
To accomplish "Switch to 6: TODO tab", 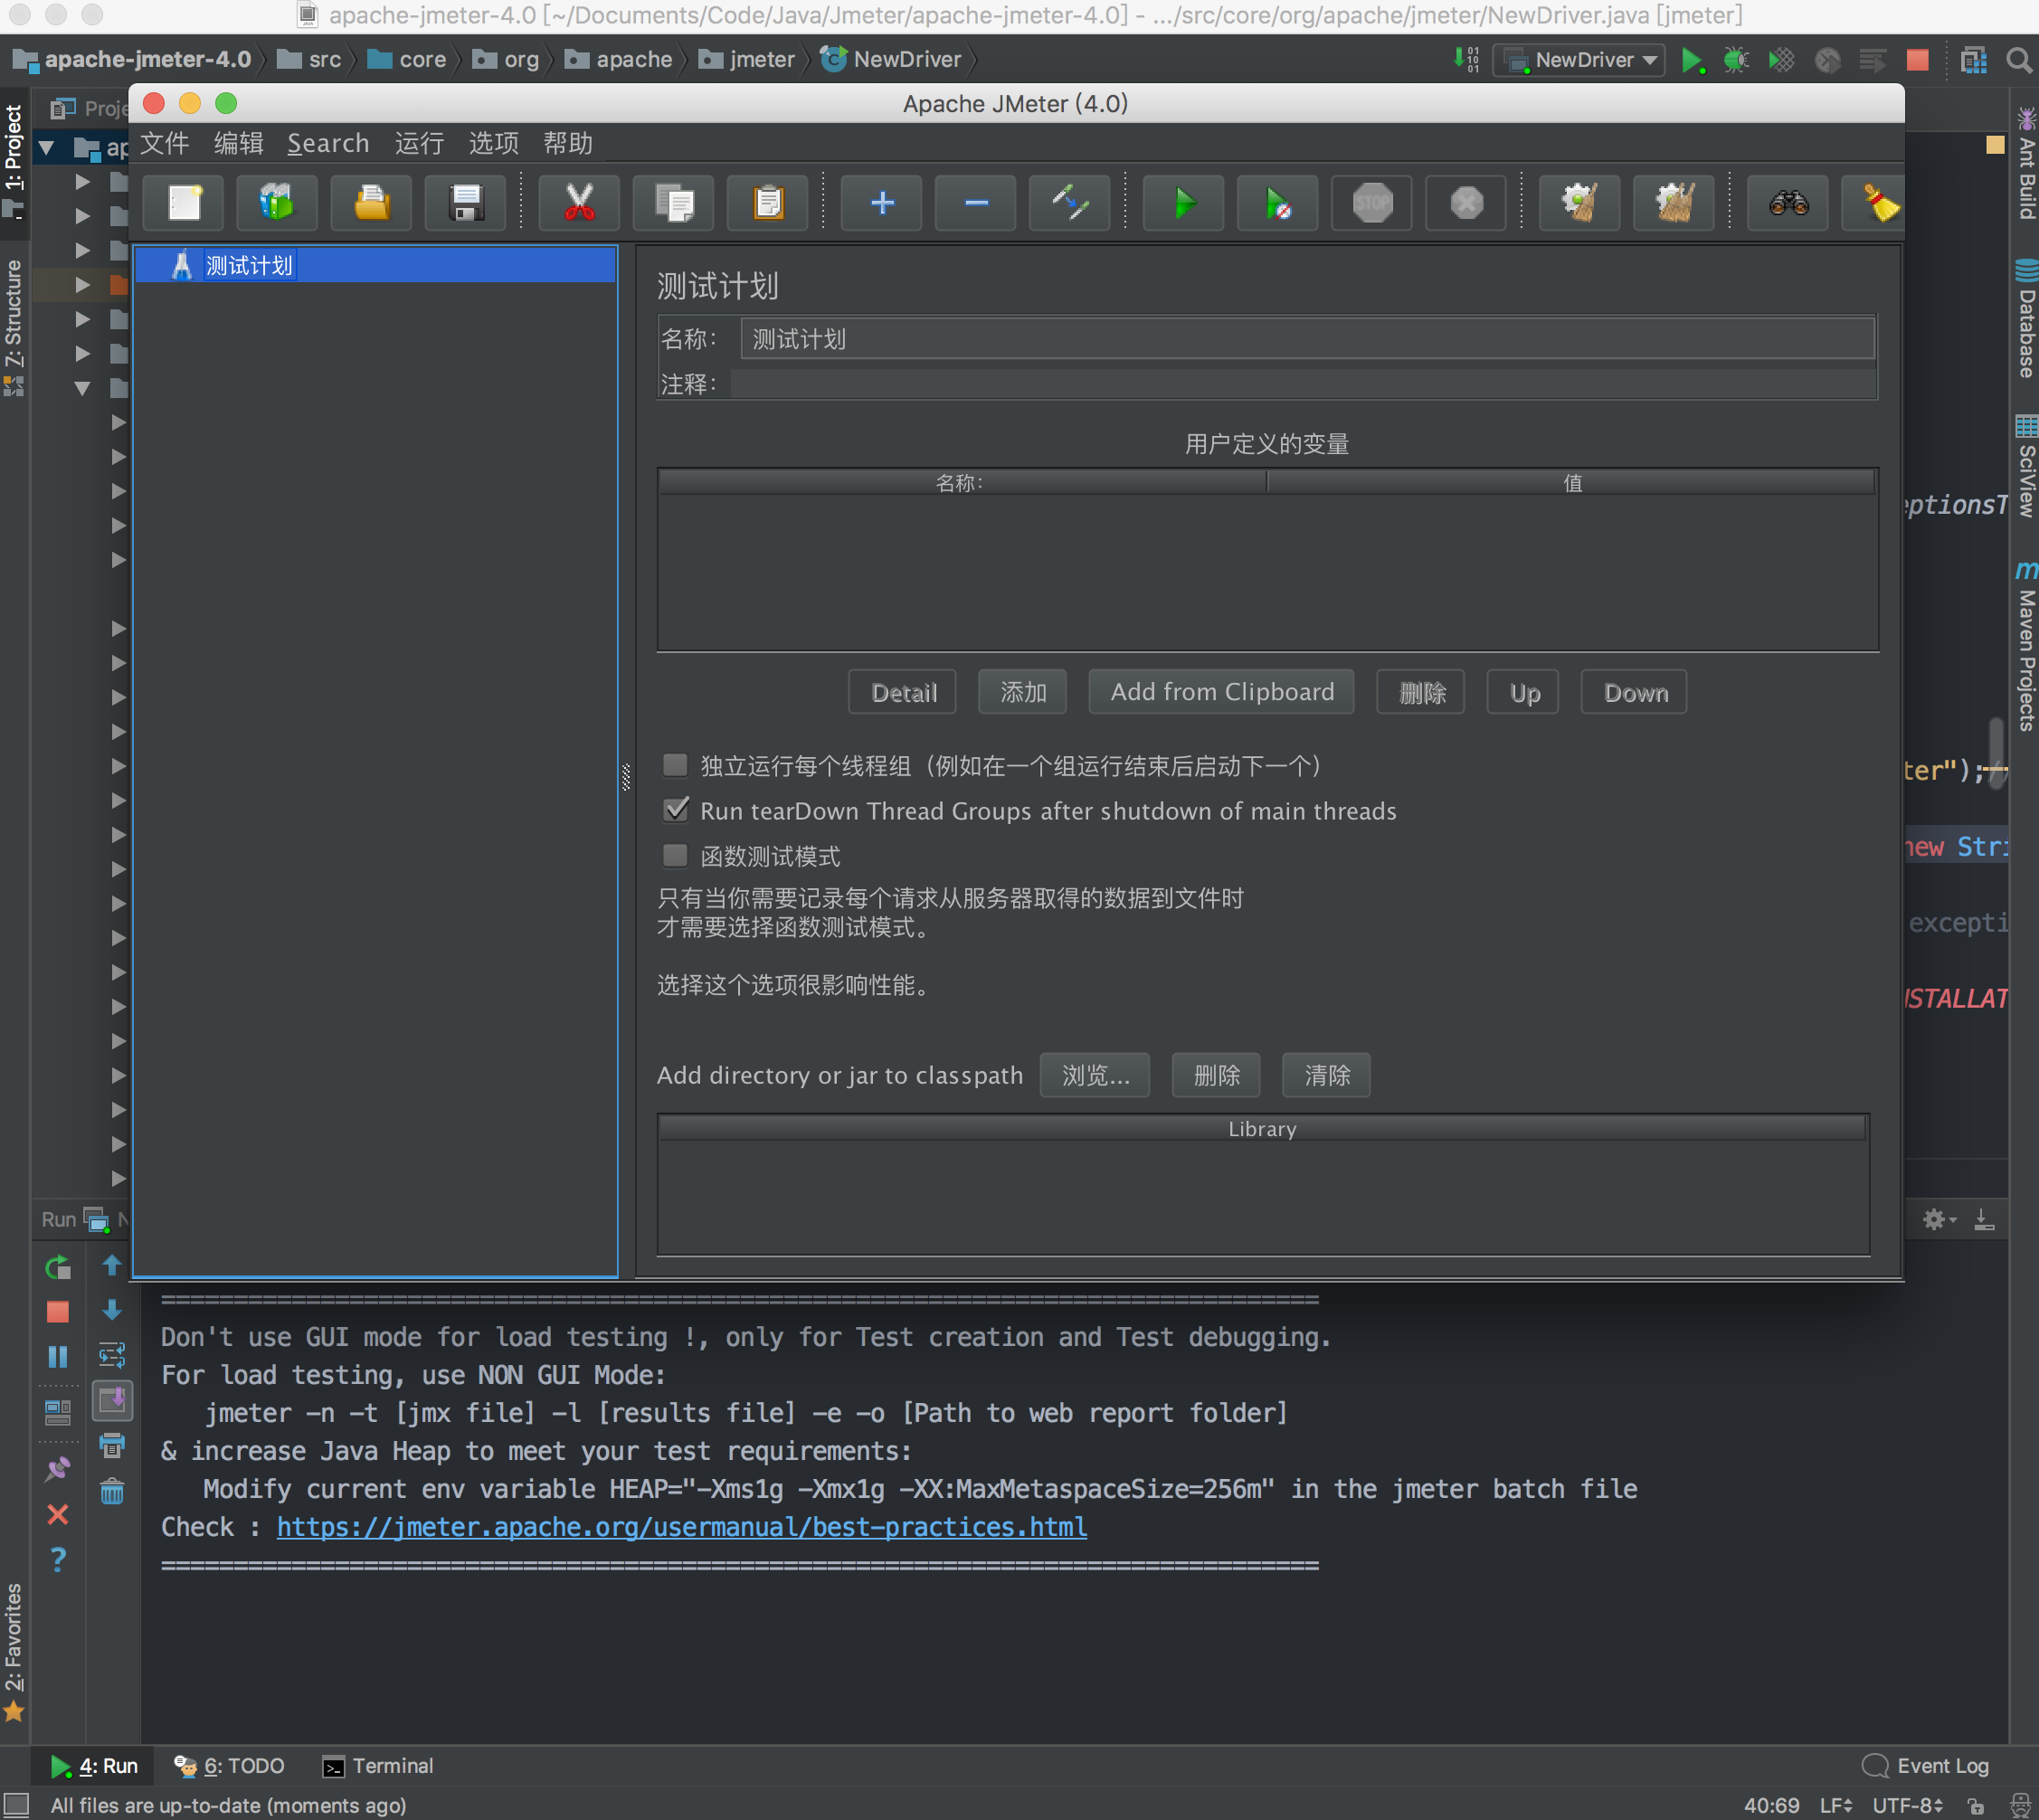I will 230,1766.
